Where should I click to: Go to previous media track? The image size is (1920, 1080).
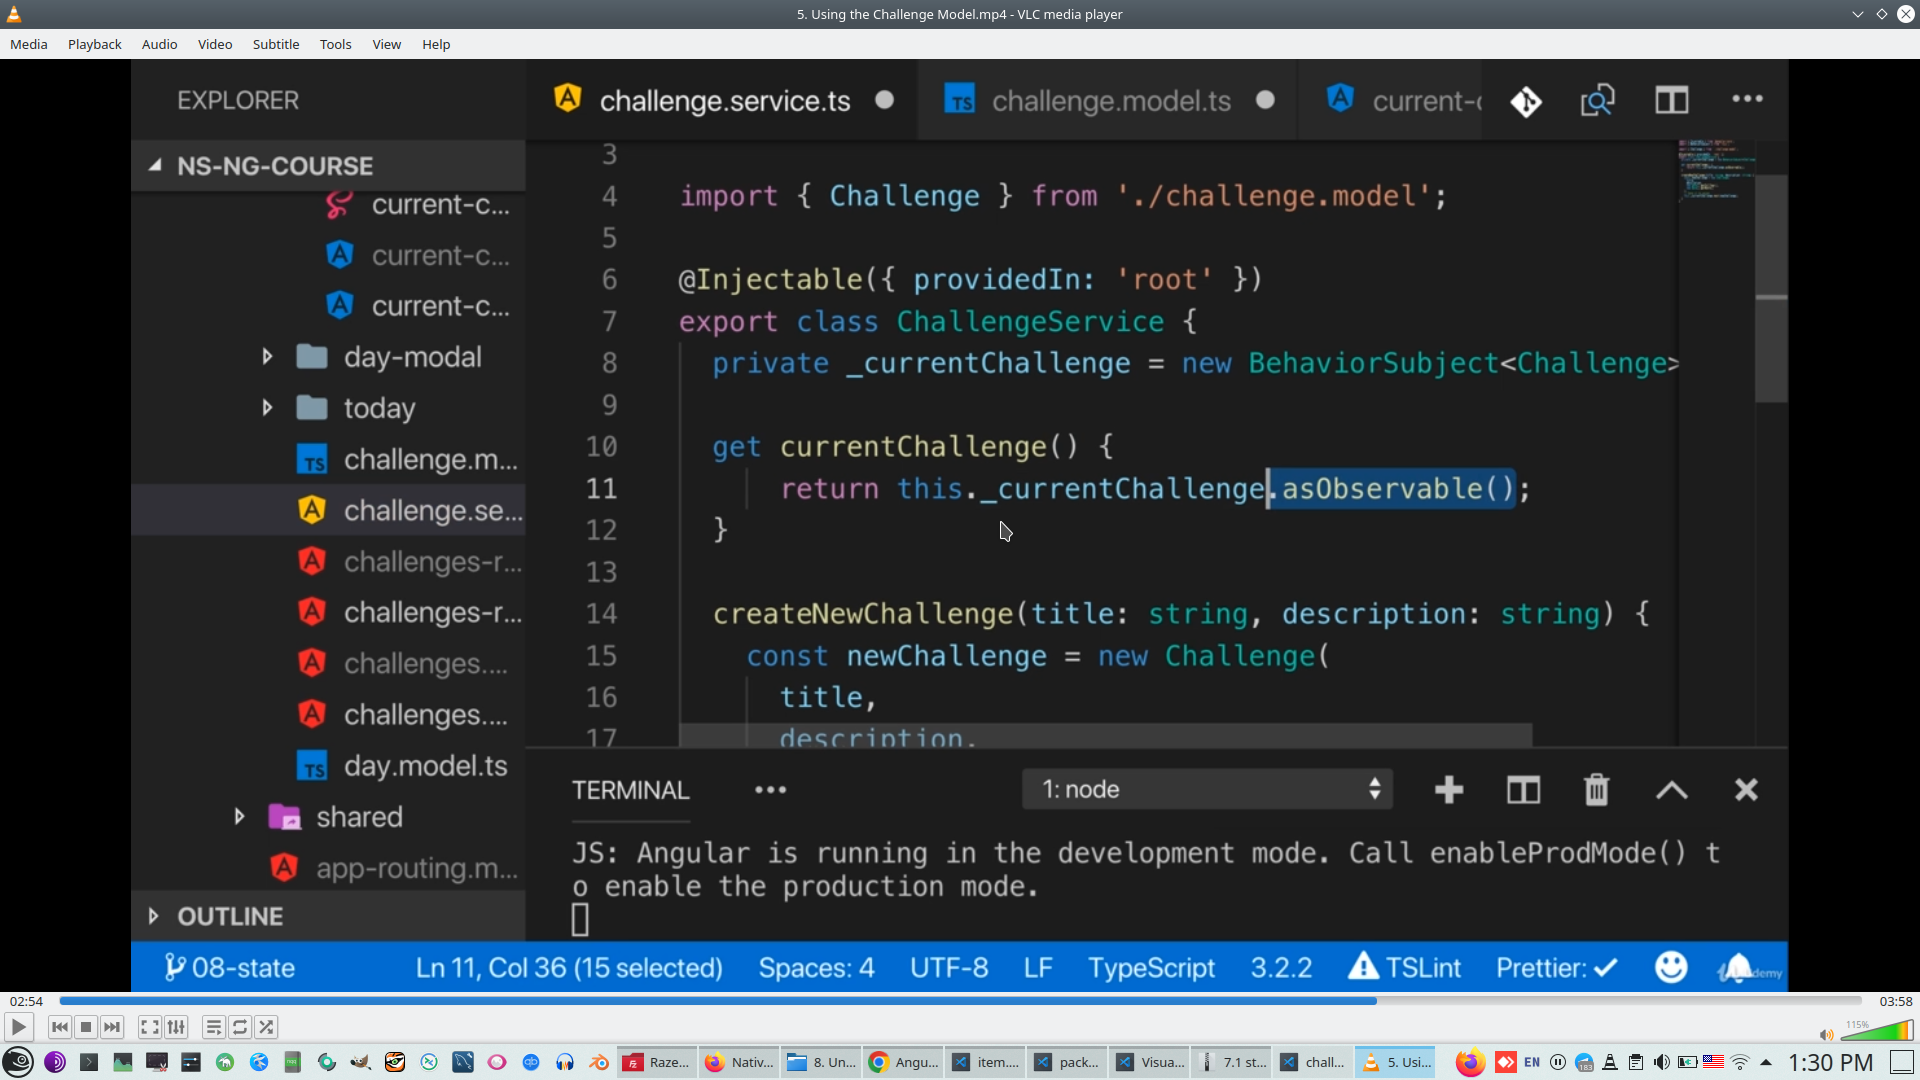pos(60,1027)
